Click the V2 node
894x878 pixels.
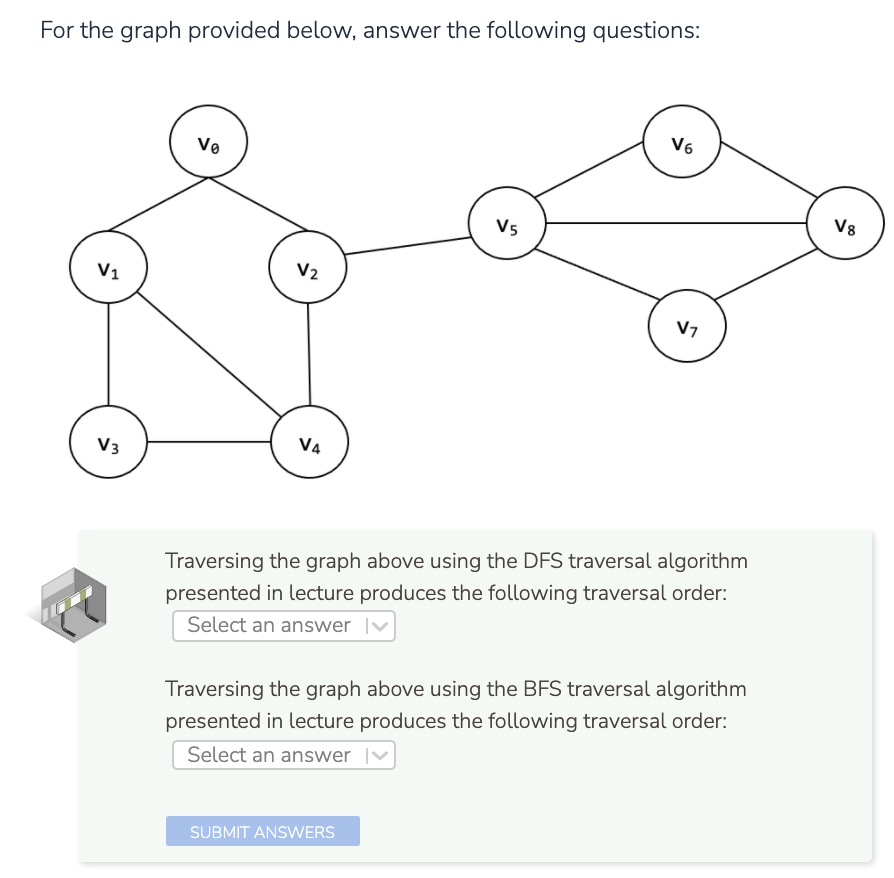(x=309, y=267)
